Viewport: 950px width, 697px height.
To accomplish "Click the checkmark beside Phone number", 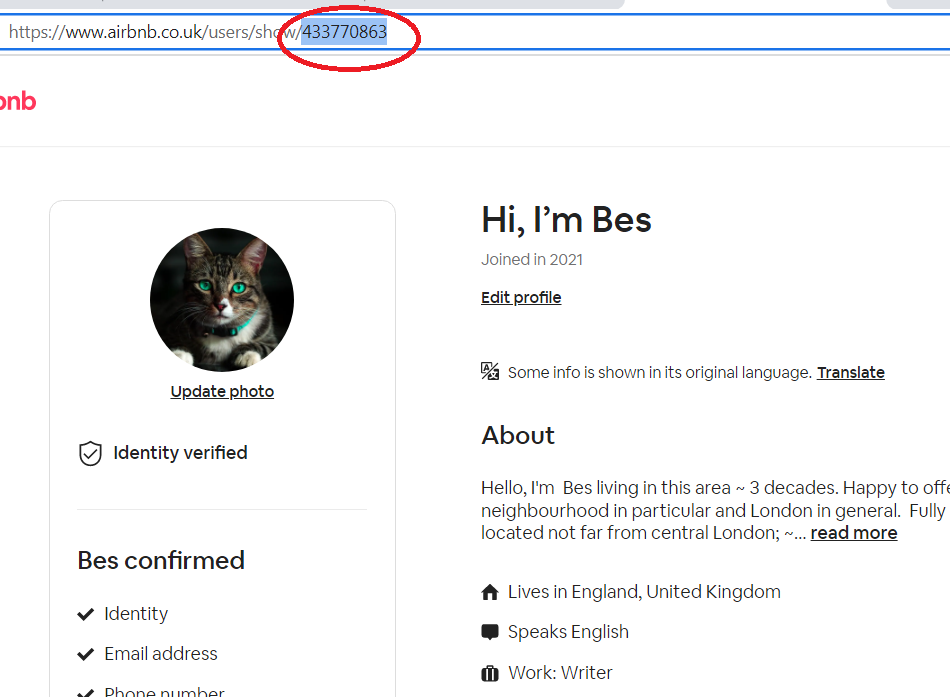I will [85, 691].
